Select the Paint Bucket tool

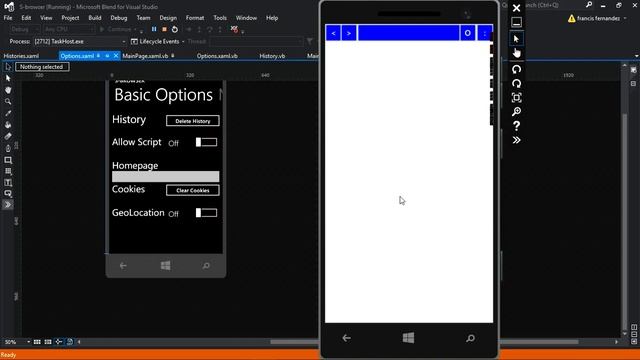8,125
